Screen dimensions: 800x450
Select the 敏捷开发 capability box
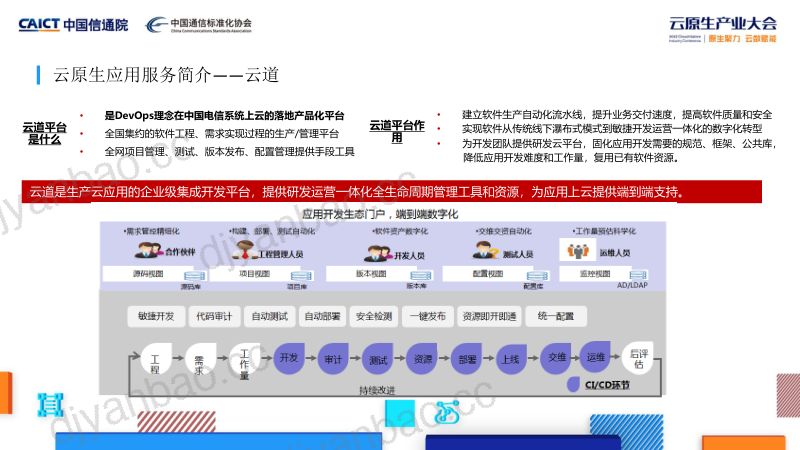pyautogui.click(x=156, y=316)
